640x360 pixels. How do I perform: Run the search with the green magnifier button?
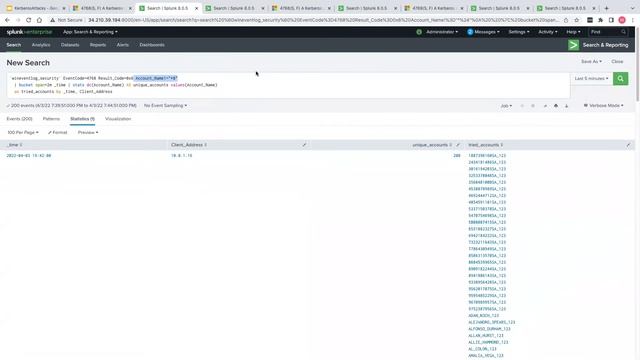[x=620, y=79]
